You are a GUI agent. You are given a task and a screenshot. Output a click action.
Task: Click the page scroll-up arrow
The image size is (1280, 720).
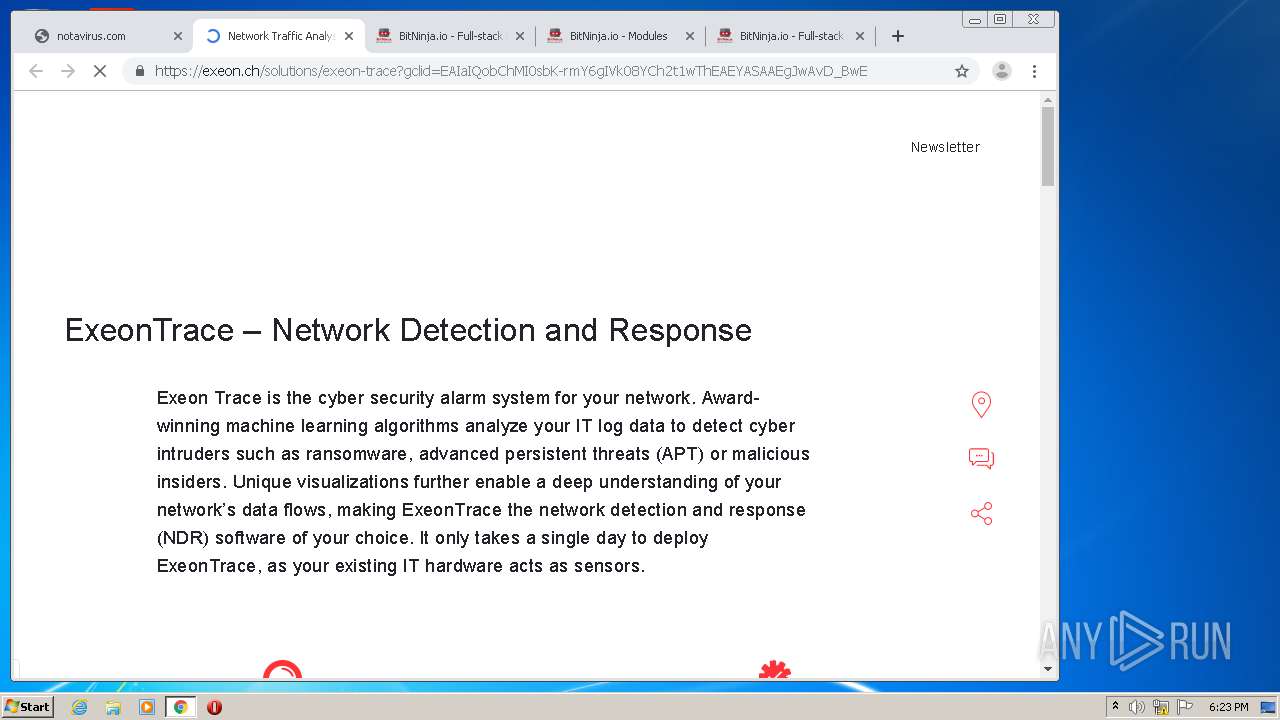(x=1048, y=101)
